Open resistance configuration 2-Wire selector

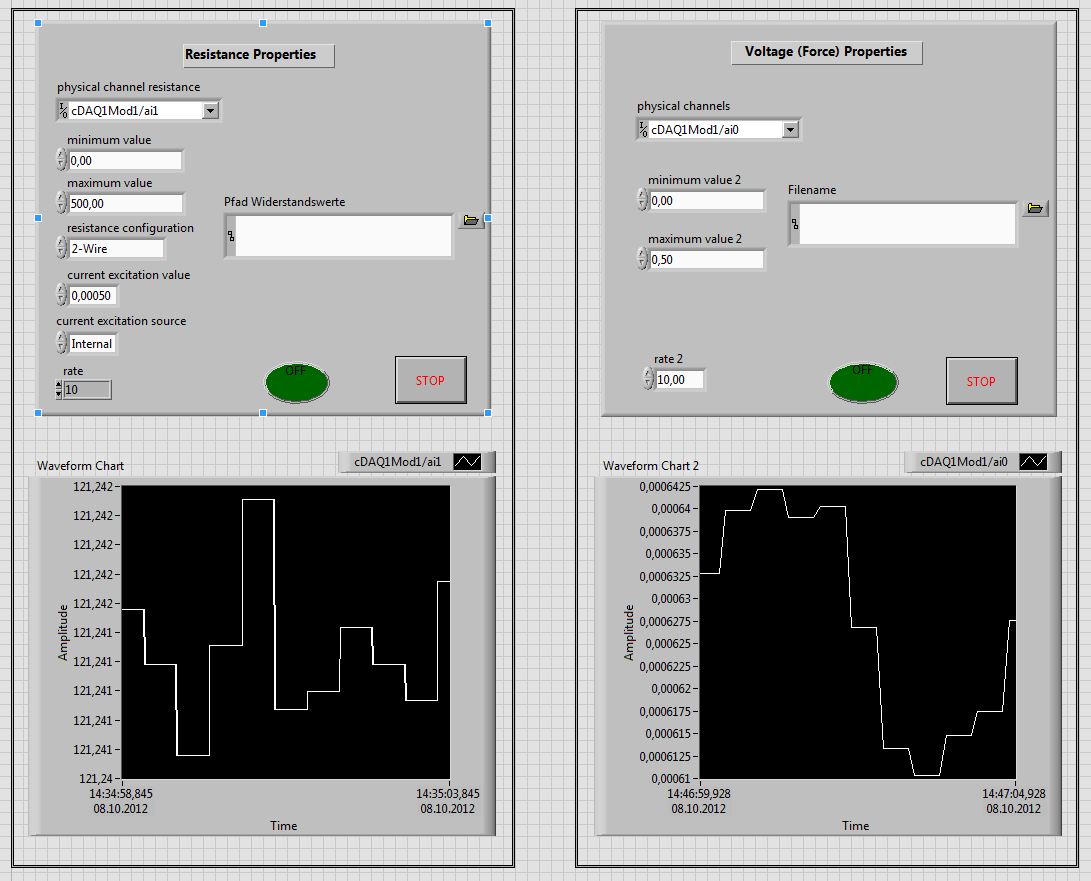pyautogui.click(x=117, y=248)
